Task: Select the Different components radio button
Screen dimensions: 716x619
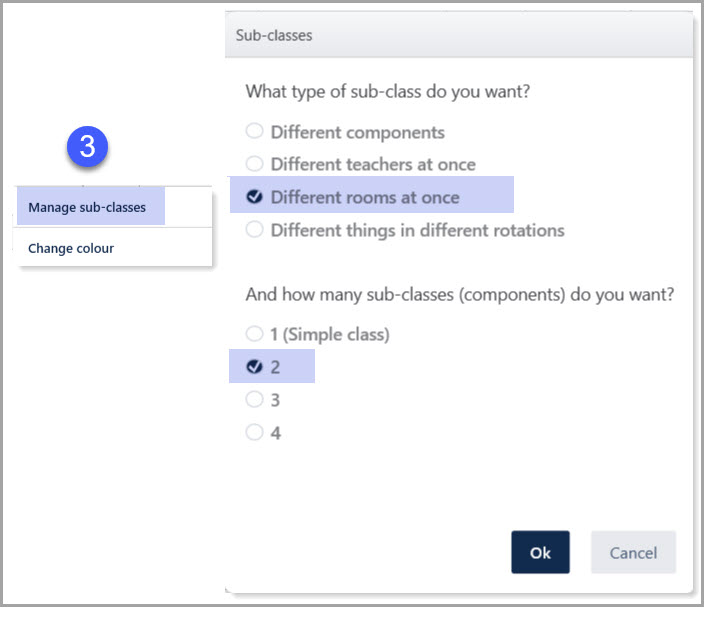Action: (254, 131)
